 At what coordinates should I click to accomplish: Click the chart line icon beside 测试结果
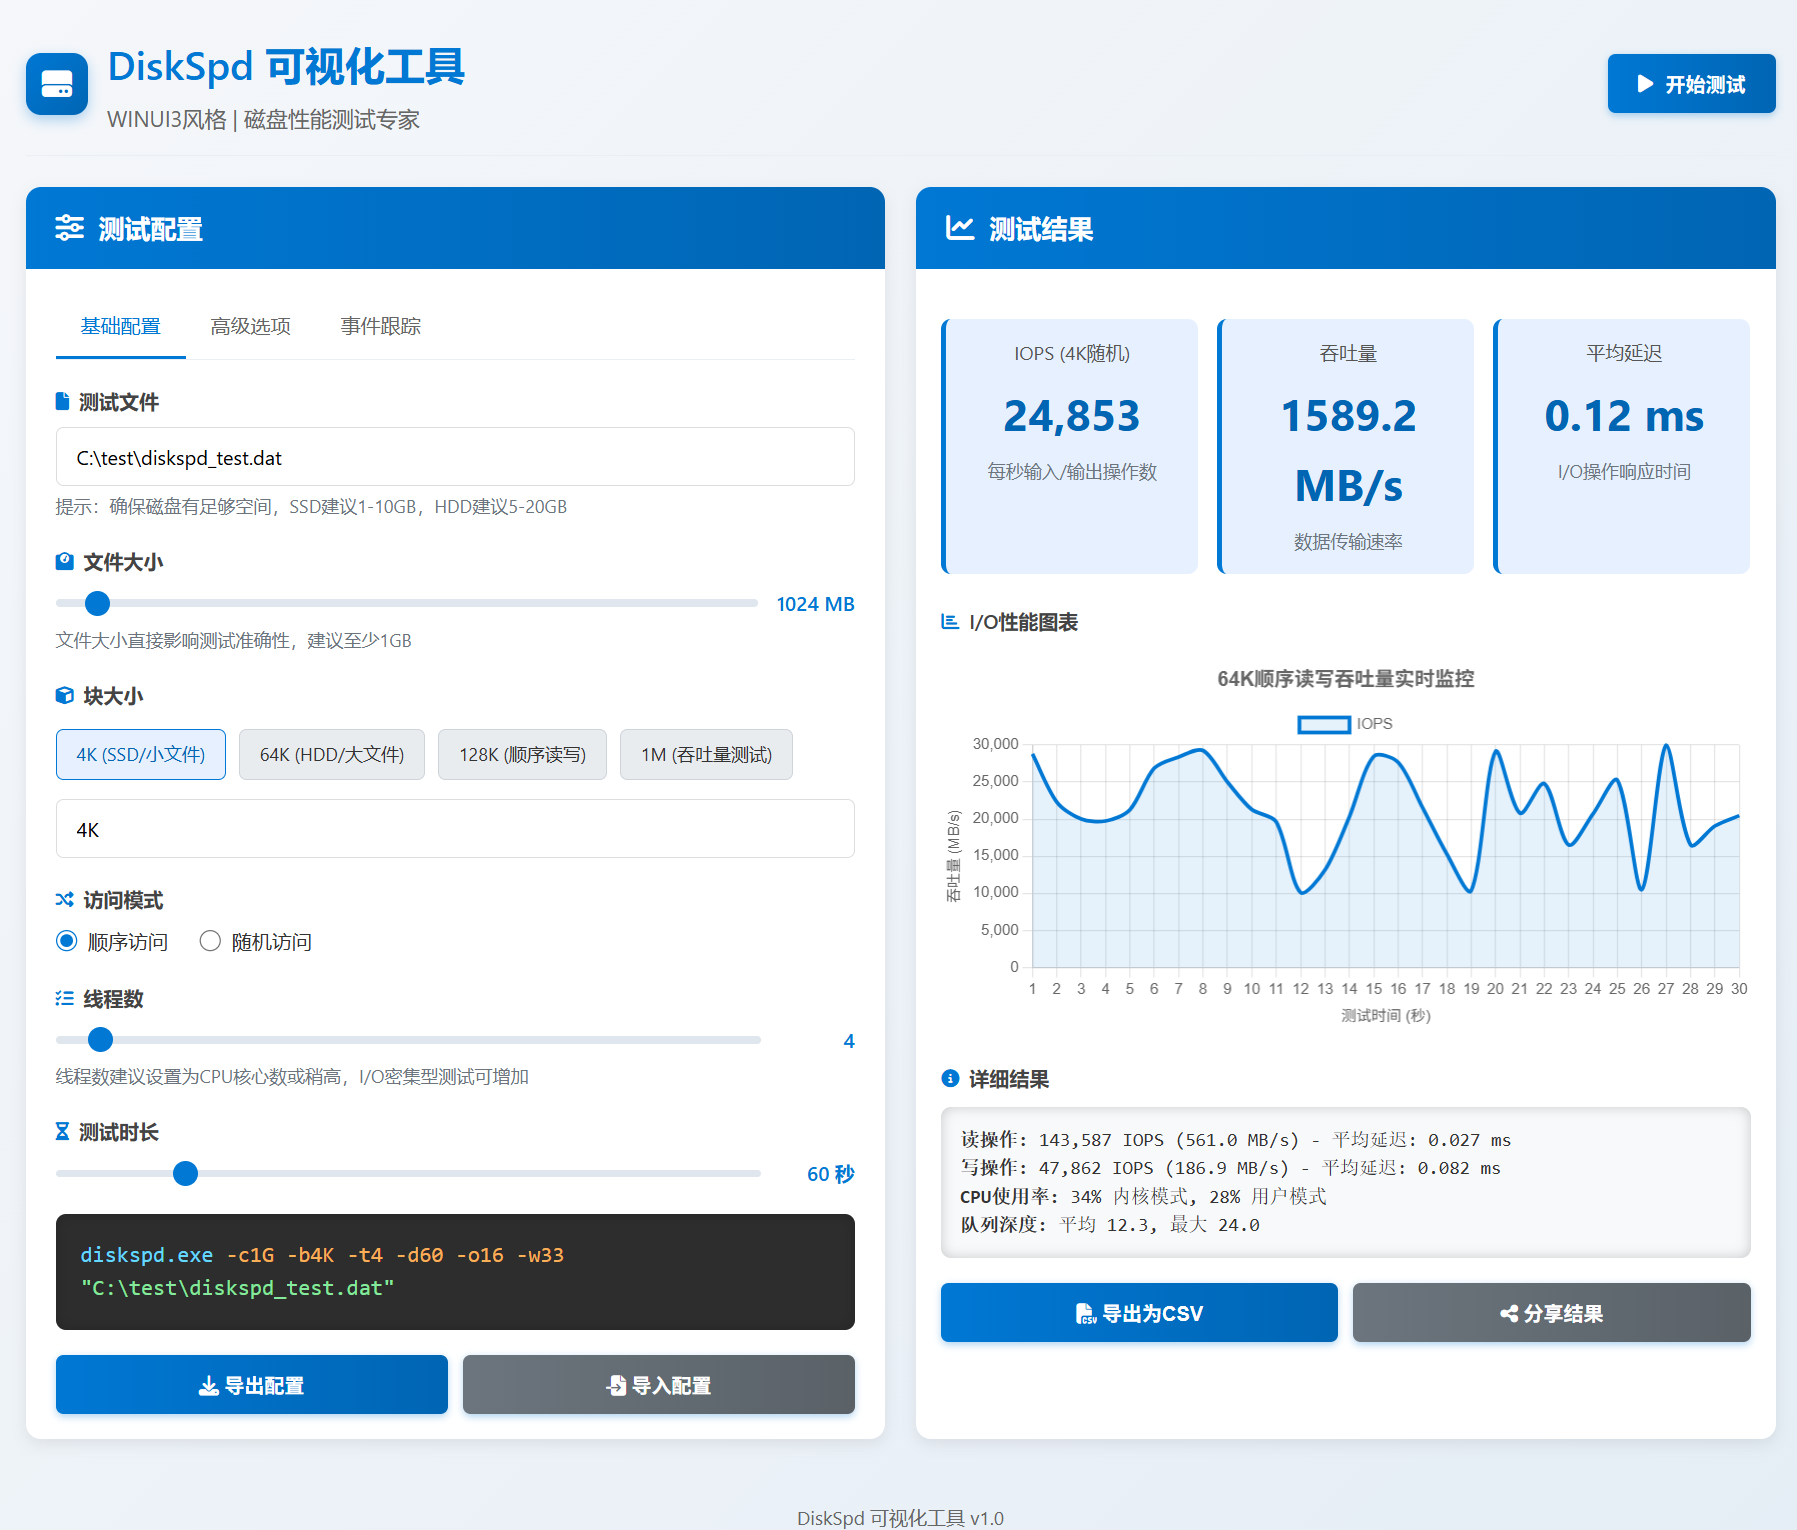tap(960, 228)
